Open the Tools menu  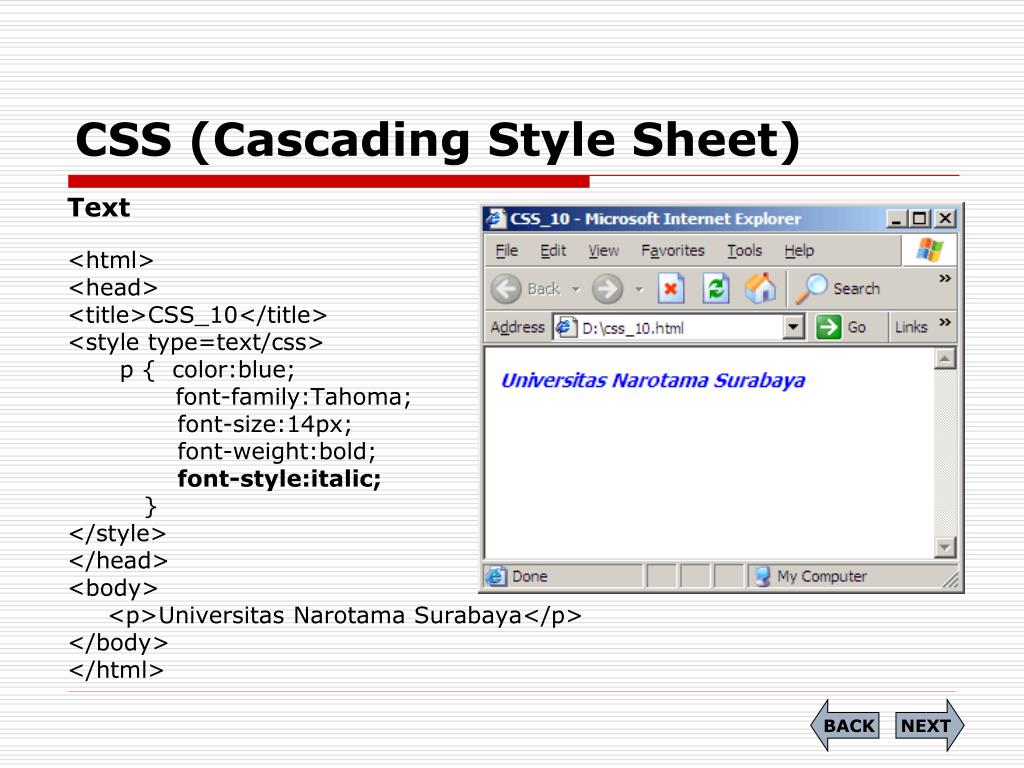[744, 251]
